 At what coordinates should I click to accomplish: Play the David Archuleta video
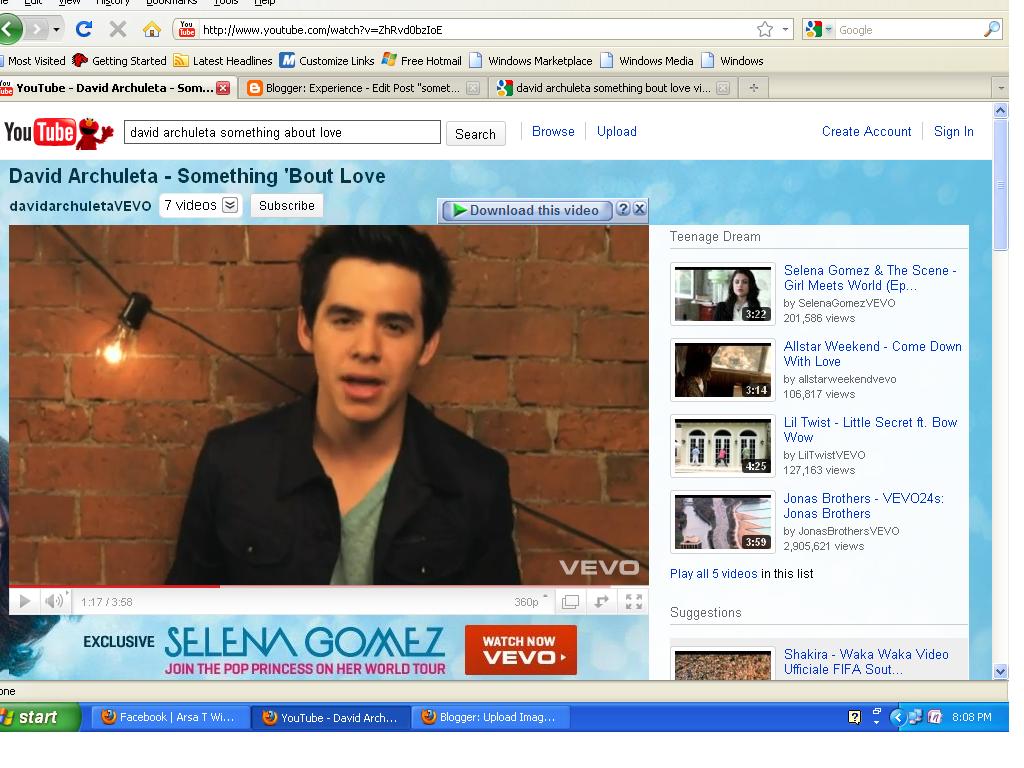[25, 601]
